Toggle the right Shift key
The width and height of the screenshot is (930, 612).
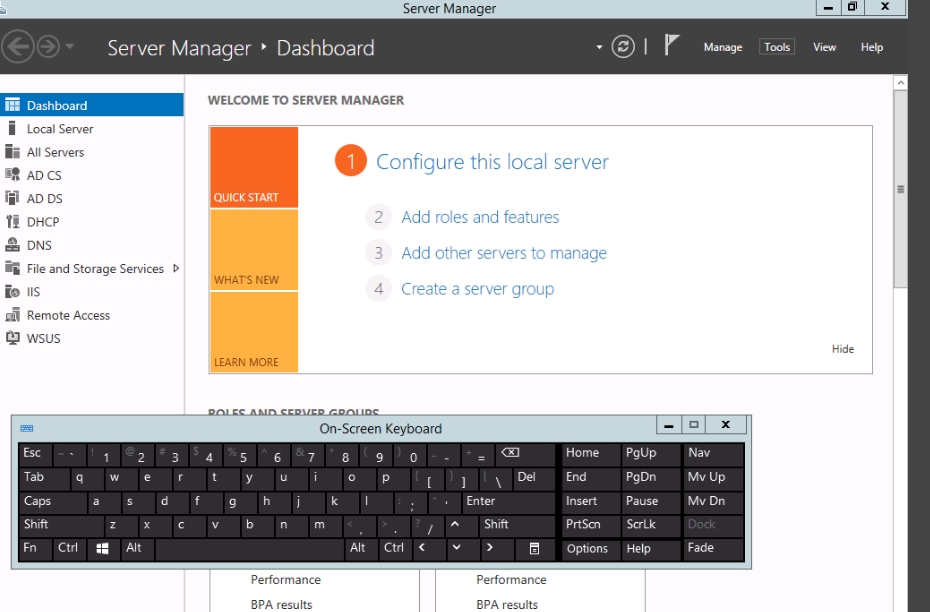(x=517, y=525)
